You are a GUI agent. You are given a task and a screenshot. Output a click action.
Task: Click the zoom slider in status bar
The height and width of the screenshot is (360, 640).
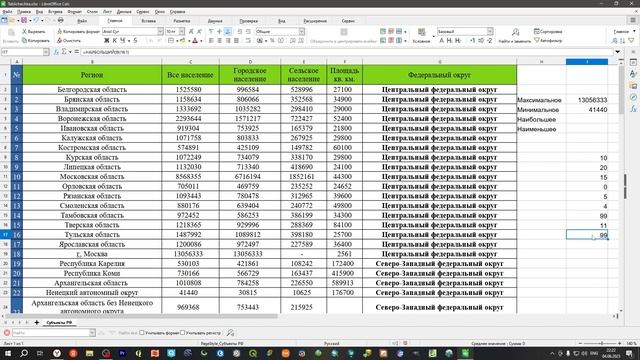tap(600, 344)
